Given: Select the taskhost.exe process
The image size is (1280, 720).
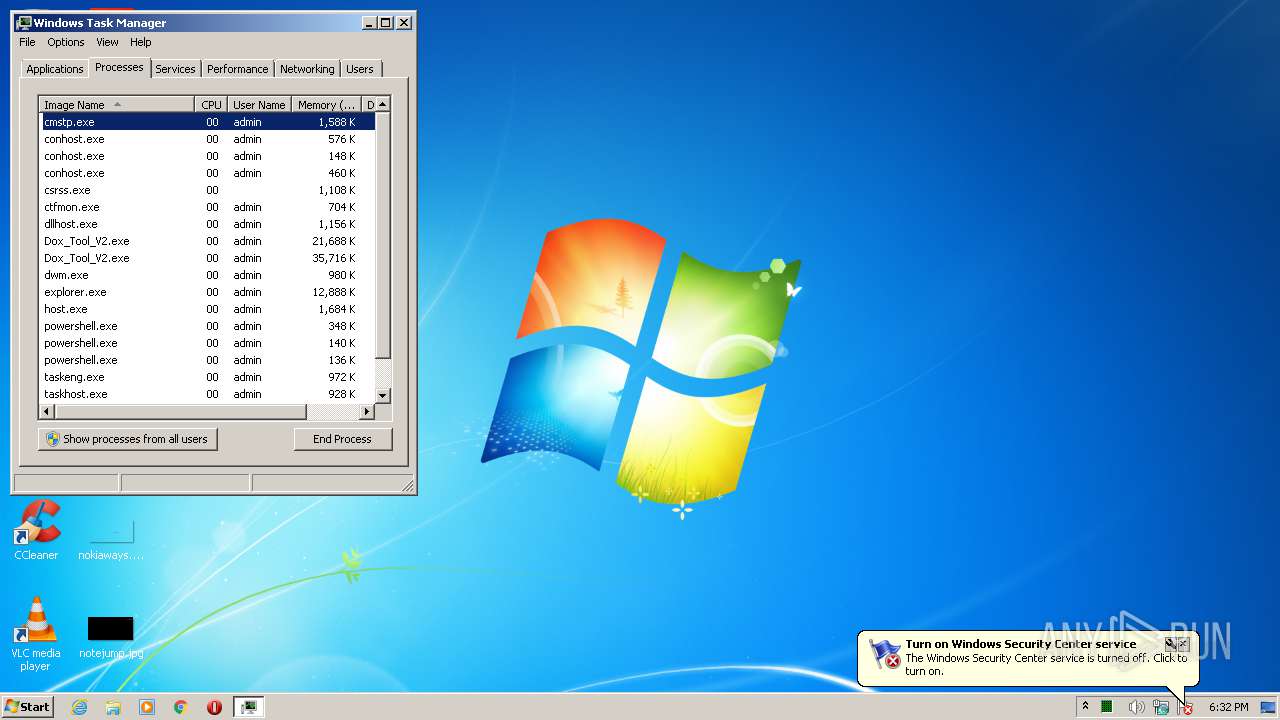Looking at the screenshot, I should coord(208,394).
